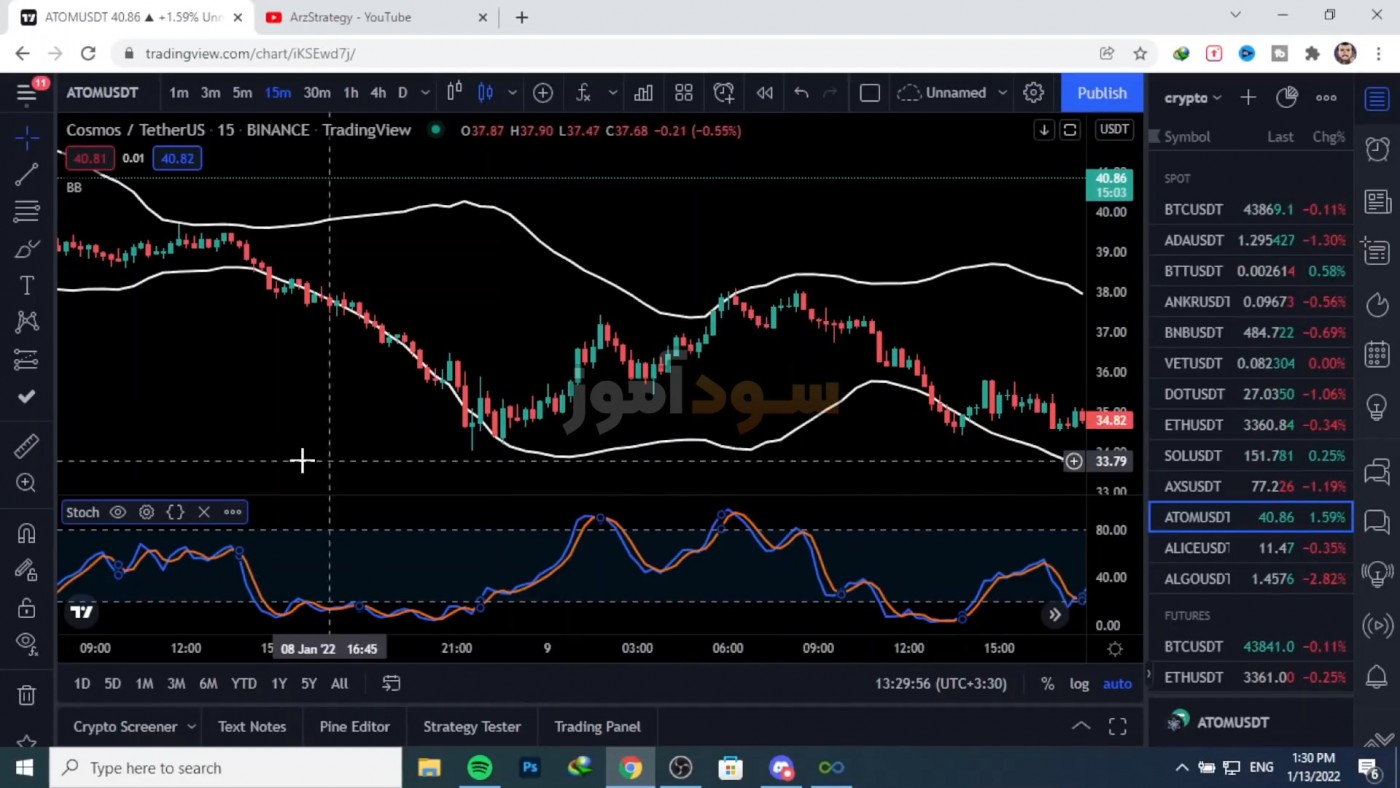Select BTCUSDT in the spot watchlist

(1250, 210)
